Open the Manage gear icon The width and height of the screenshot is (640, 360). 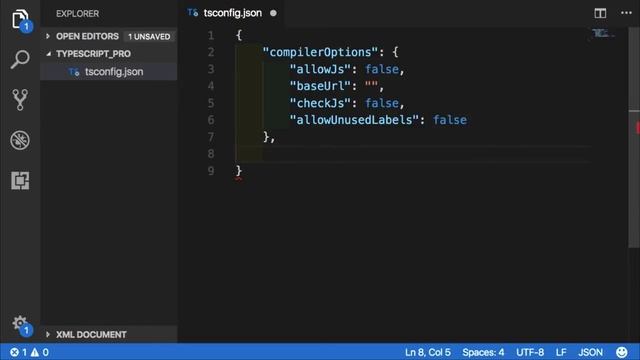click(x=20, y=324)
